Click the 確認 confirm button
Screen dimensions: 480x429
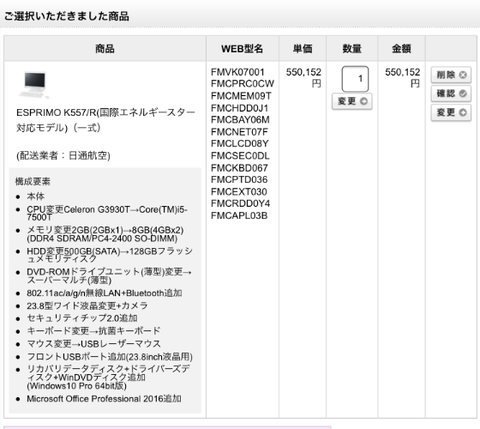tap(451, 94)
